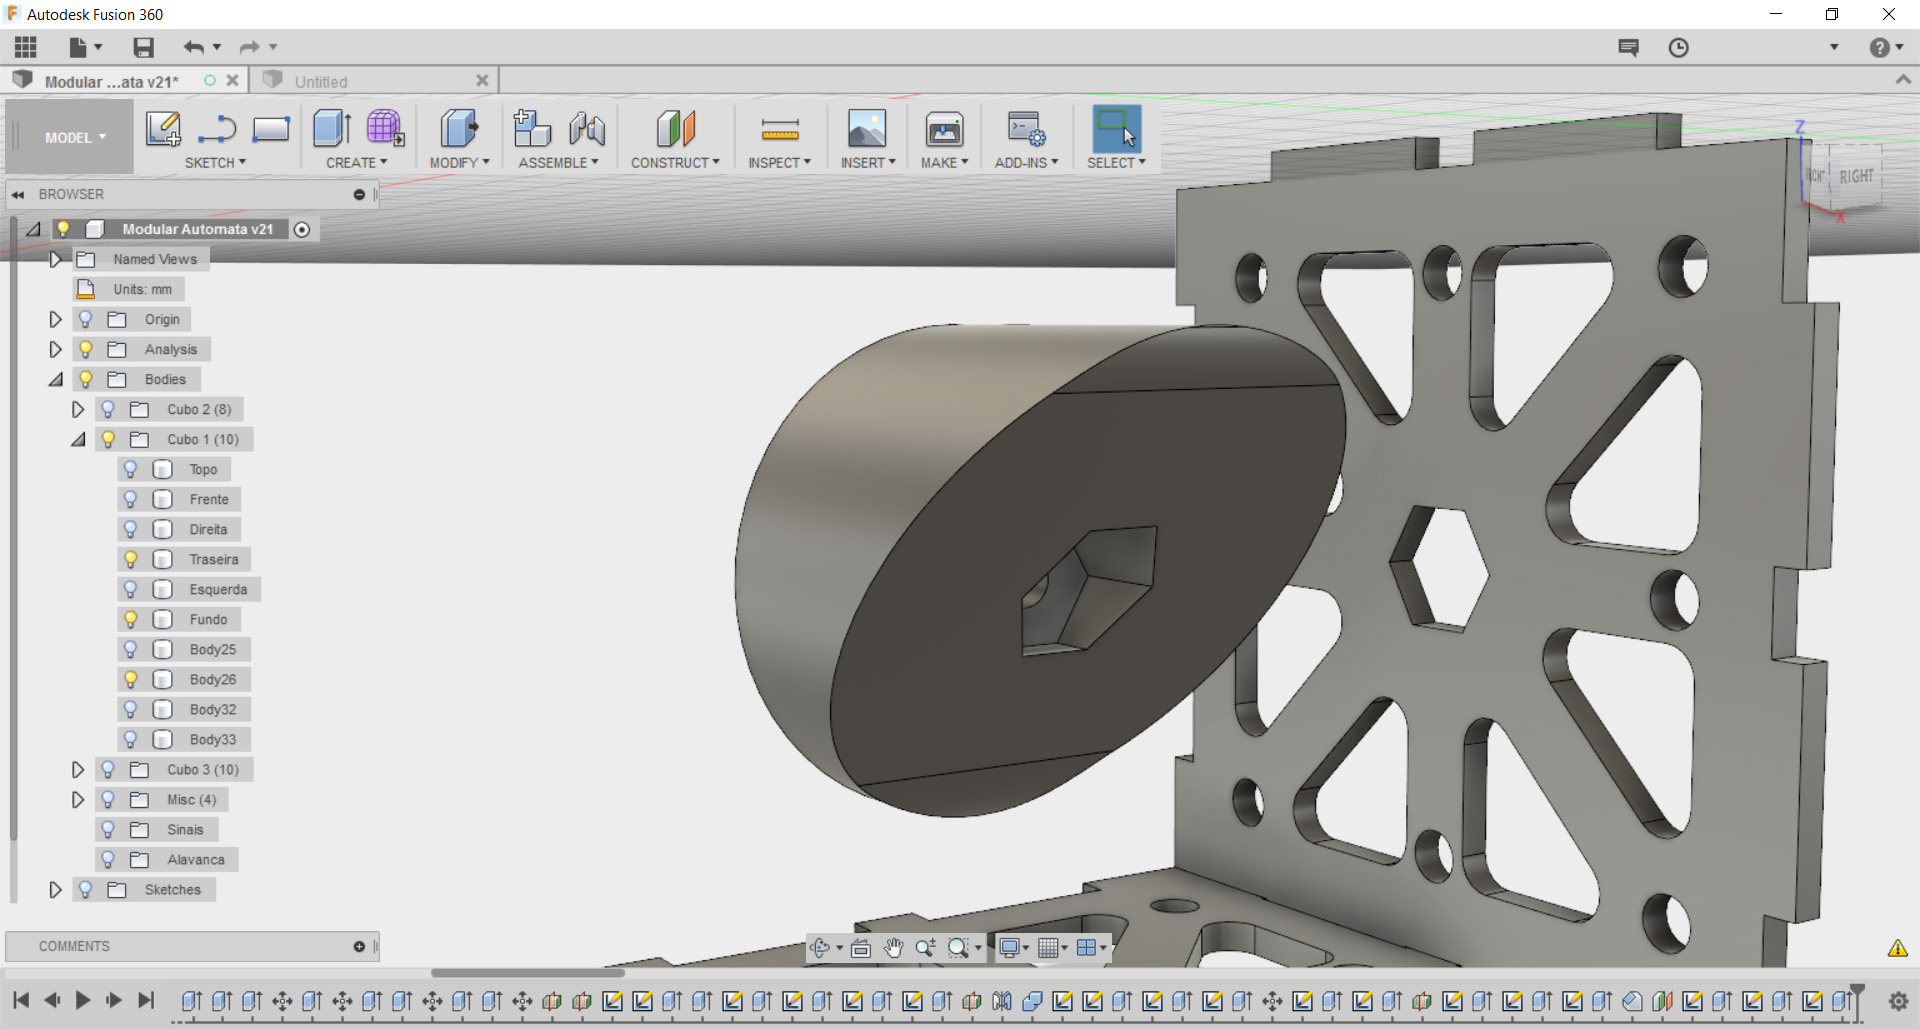This screenshot has width=1920, height=1030.
Task: Jump to the timeline beginning
Action: [21, 1000]
